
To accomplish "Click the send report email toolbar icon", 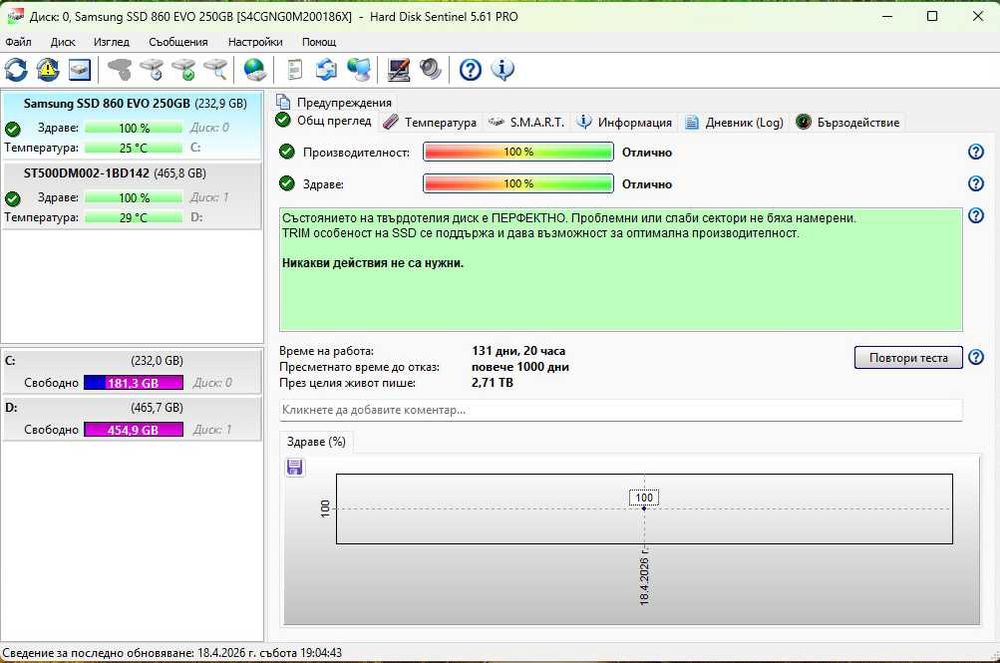I will (x=327, y=69).
